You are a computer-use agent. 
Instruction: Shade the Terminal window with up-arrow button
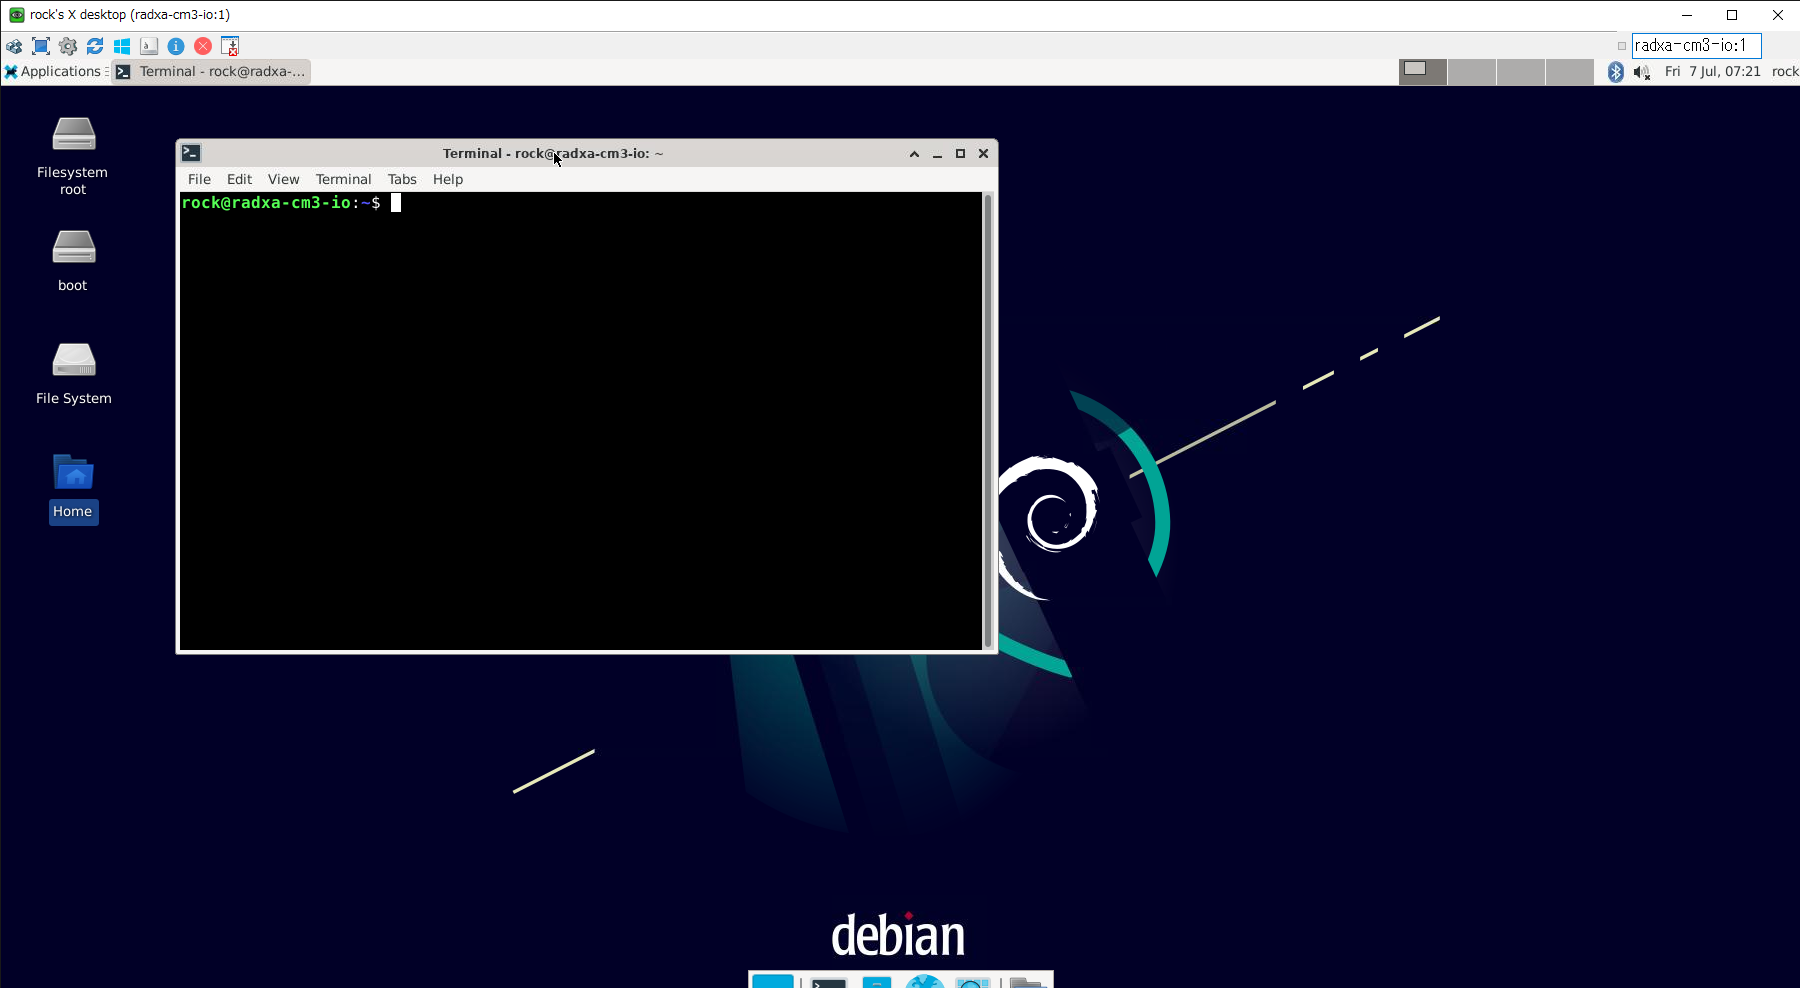click(914, 154)
